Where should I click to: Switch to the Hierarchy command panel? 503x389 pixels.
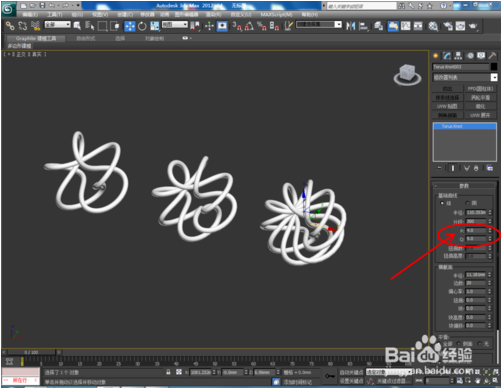coord(458,56)
